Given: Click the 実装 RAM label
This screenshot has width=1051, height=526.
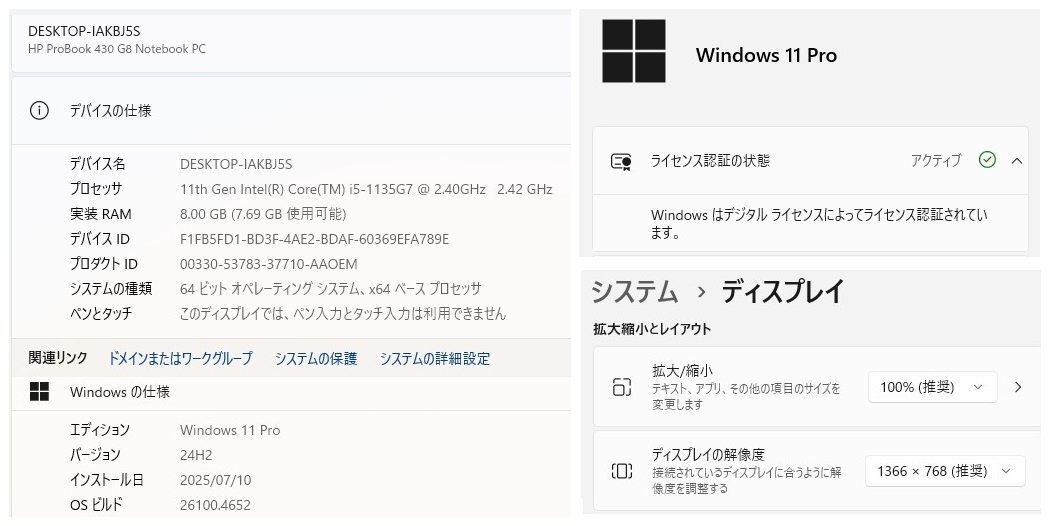Looking at the screenshot, I should pyautogui.click(x=101, y=214).
